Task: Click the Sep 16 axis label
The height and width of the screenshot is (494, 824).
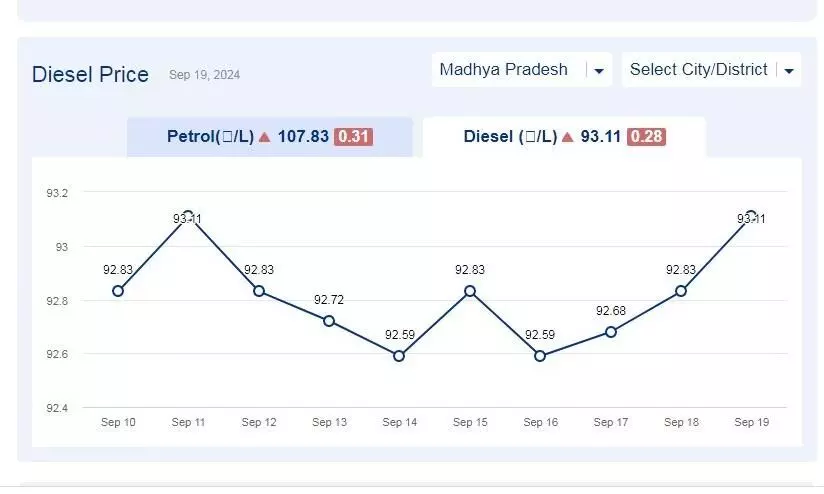Action: 540,422
